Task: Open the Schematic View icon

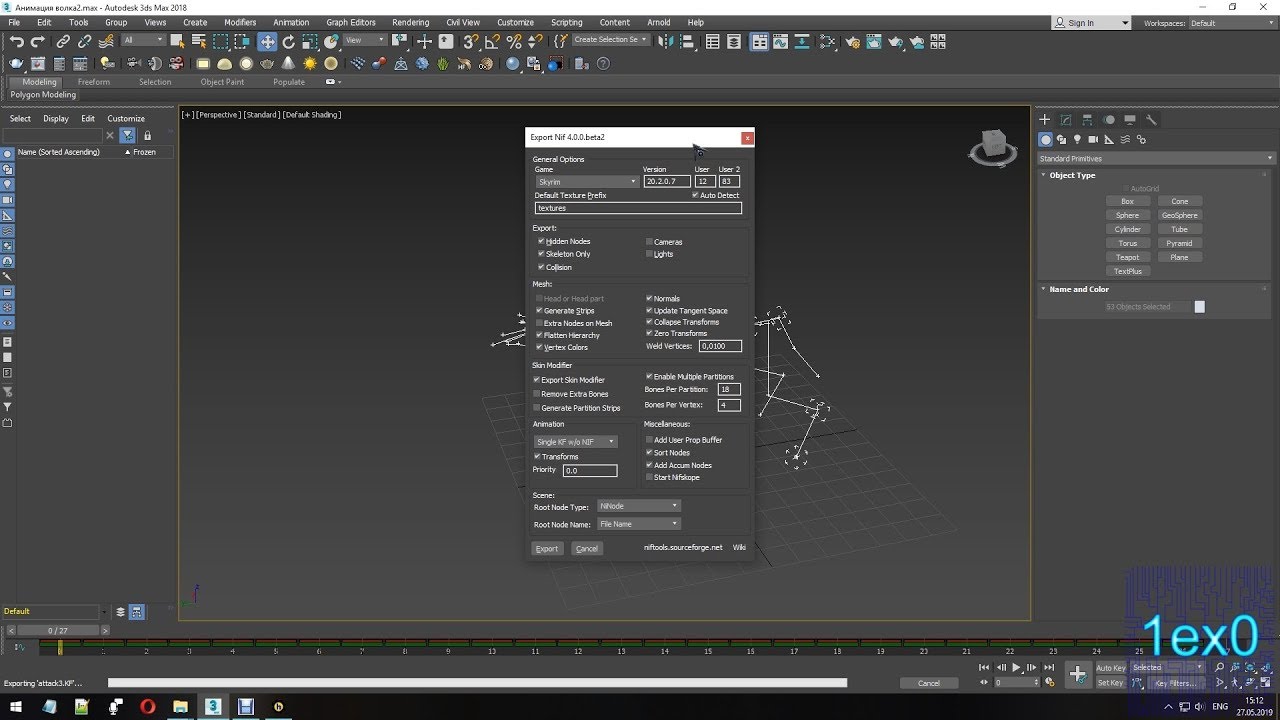Action: click(827, 41)
